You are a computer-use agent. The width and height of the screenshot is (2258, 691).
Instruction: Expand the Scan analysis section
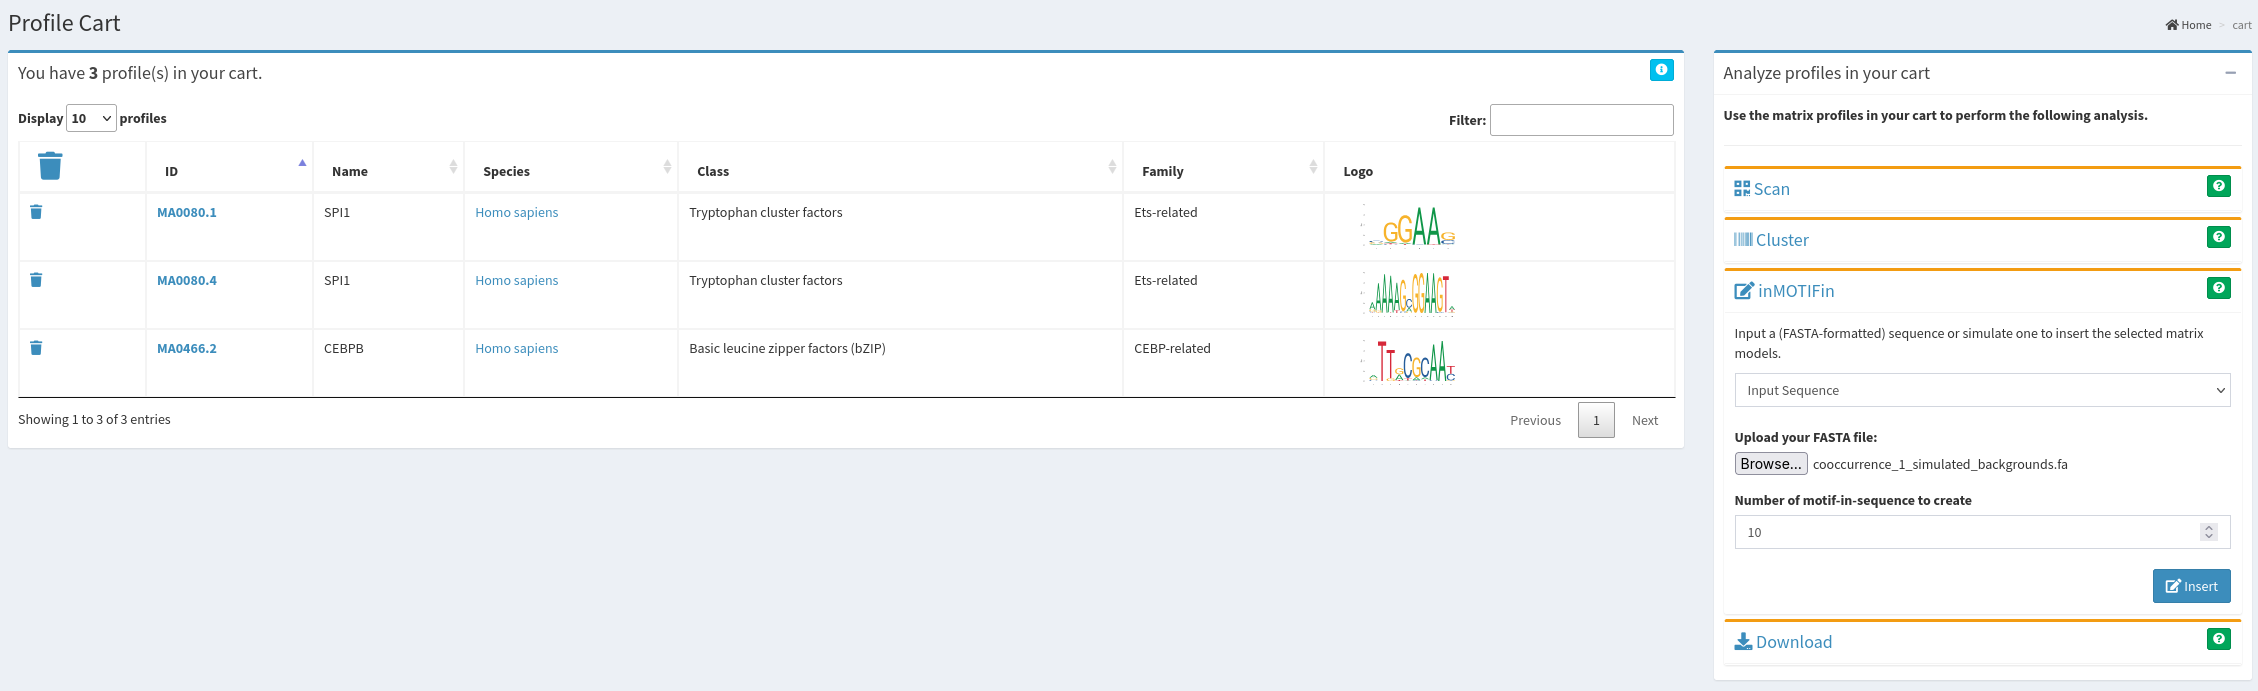tap(1771, 189)
